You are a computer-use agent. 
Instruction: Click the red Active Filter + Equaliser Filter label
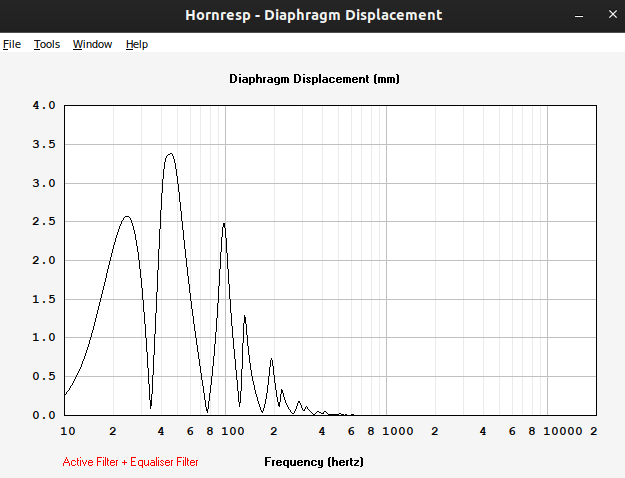[x=130, y=462]
